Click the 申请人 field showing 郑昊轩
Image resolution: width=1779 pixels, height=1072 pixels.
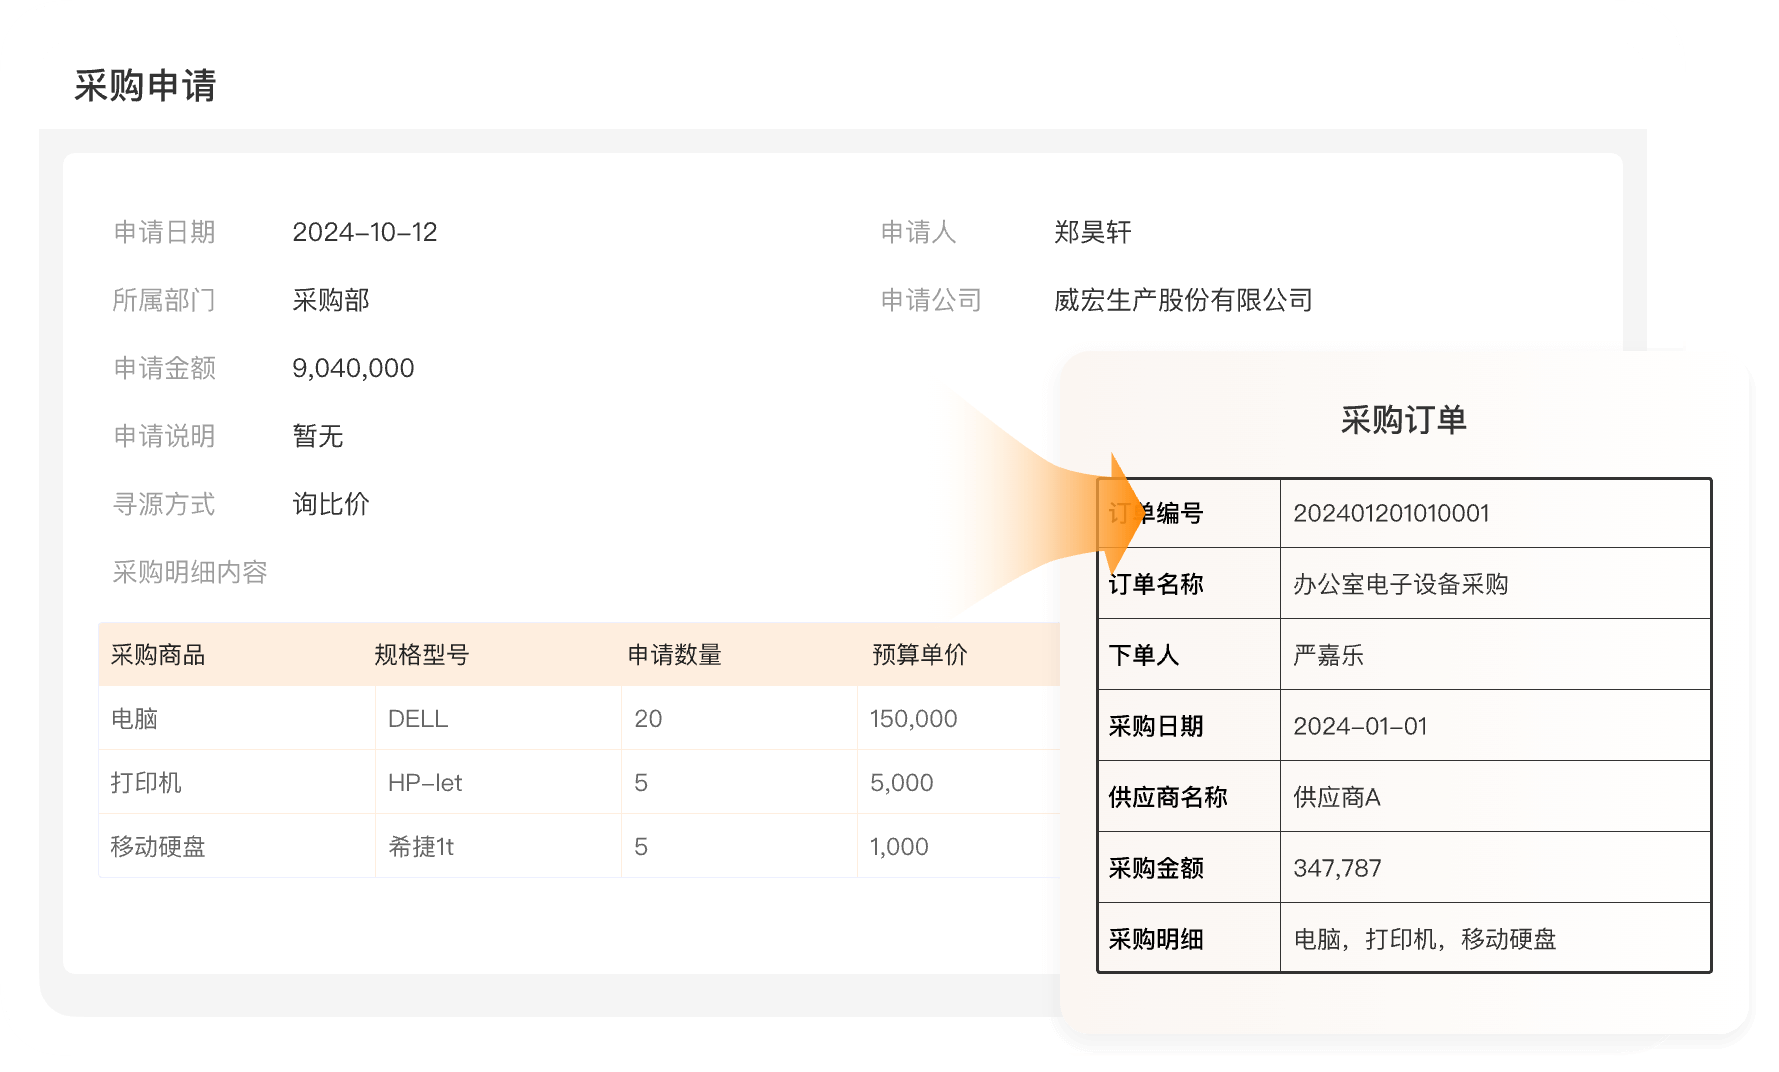1092,232
